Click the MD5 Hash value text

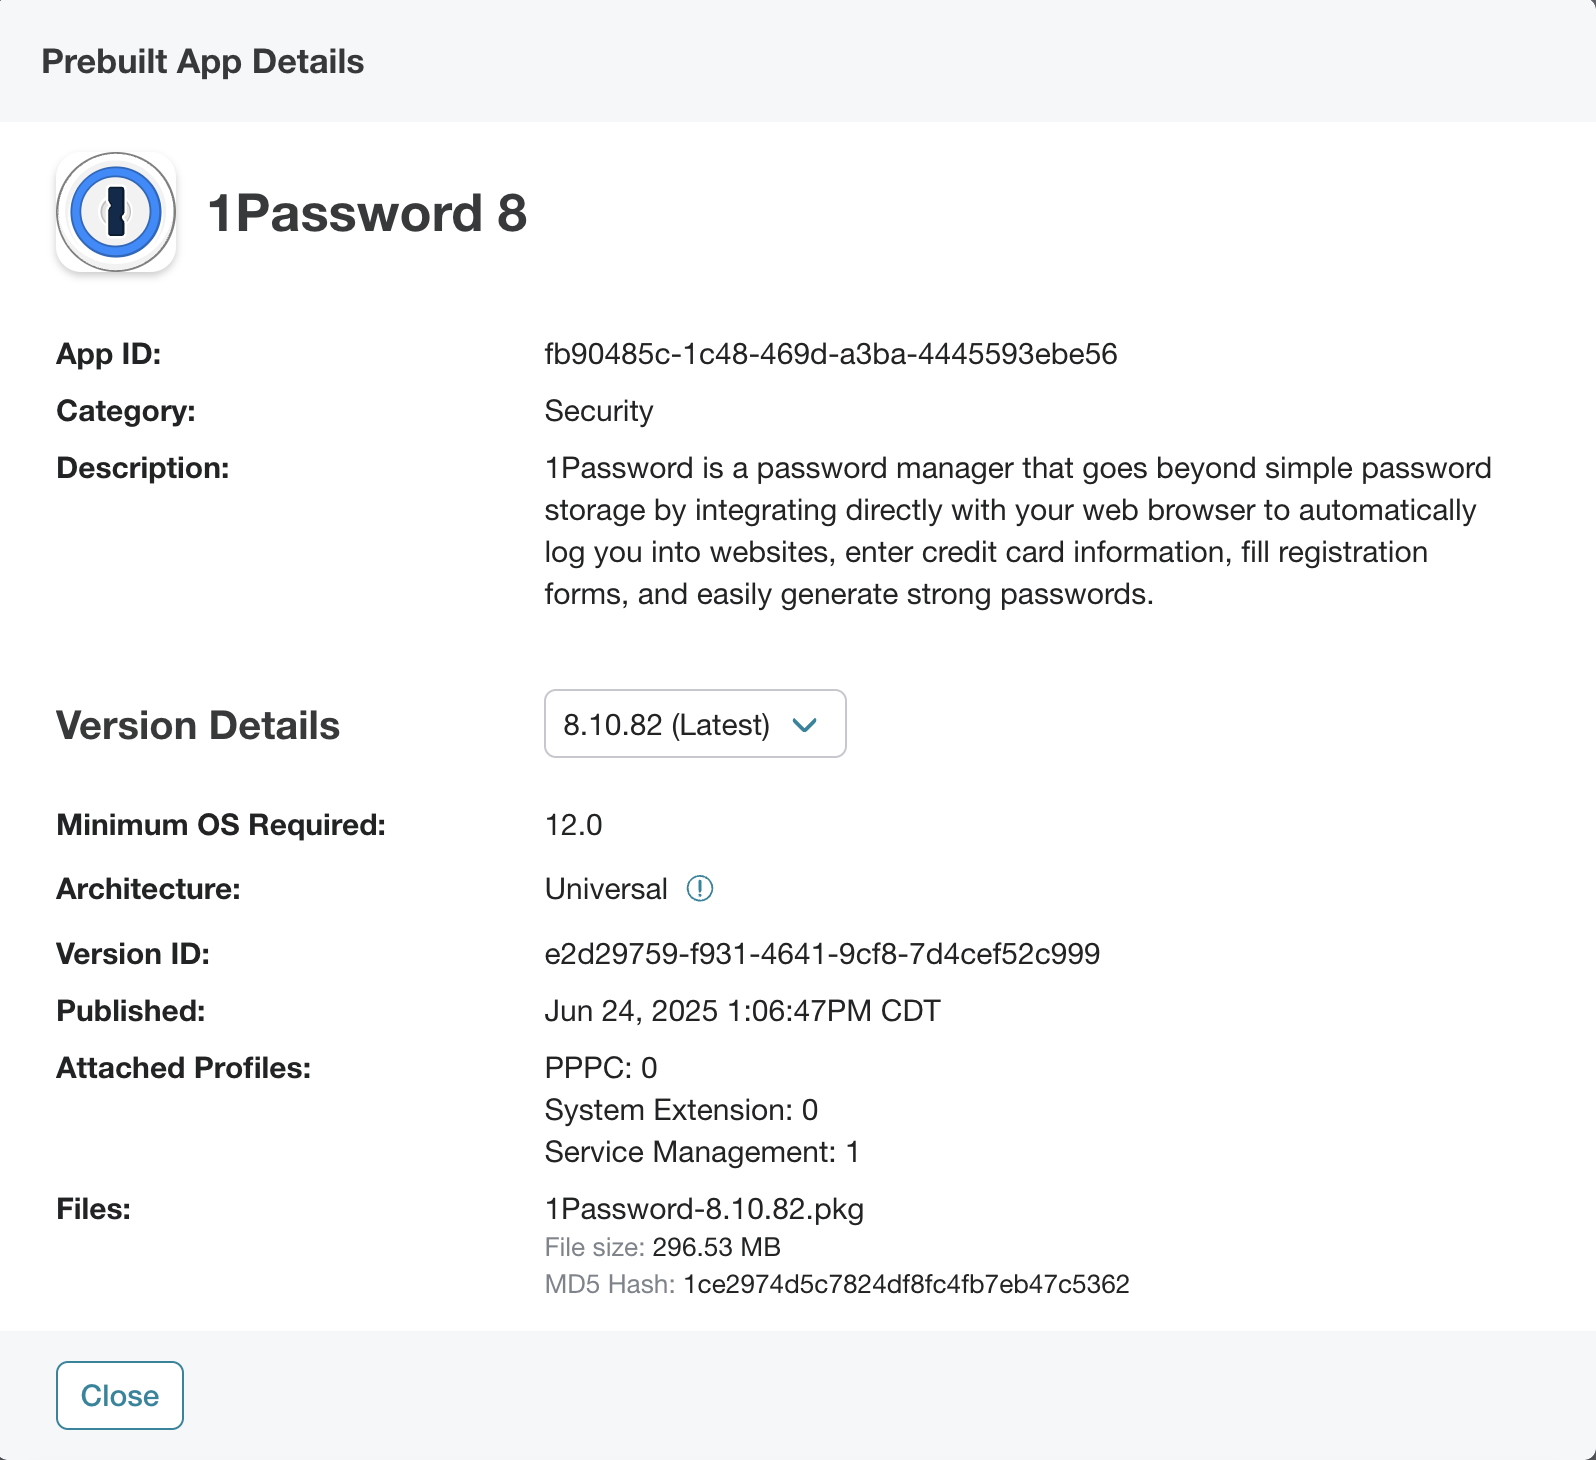906,1284
